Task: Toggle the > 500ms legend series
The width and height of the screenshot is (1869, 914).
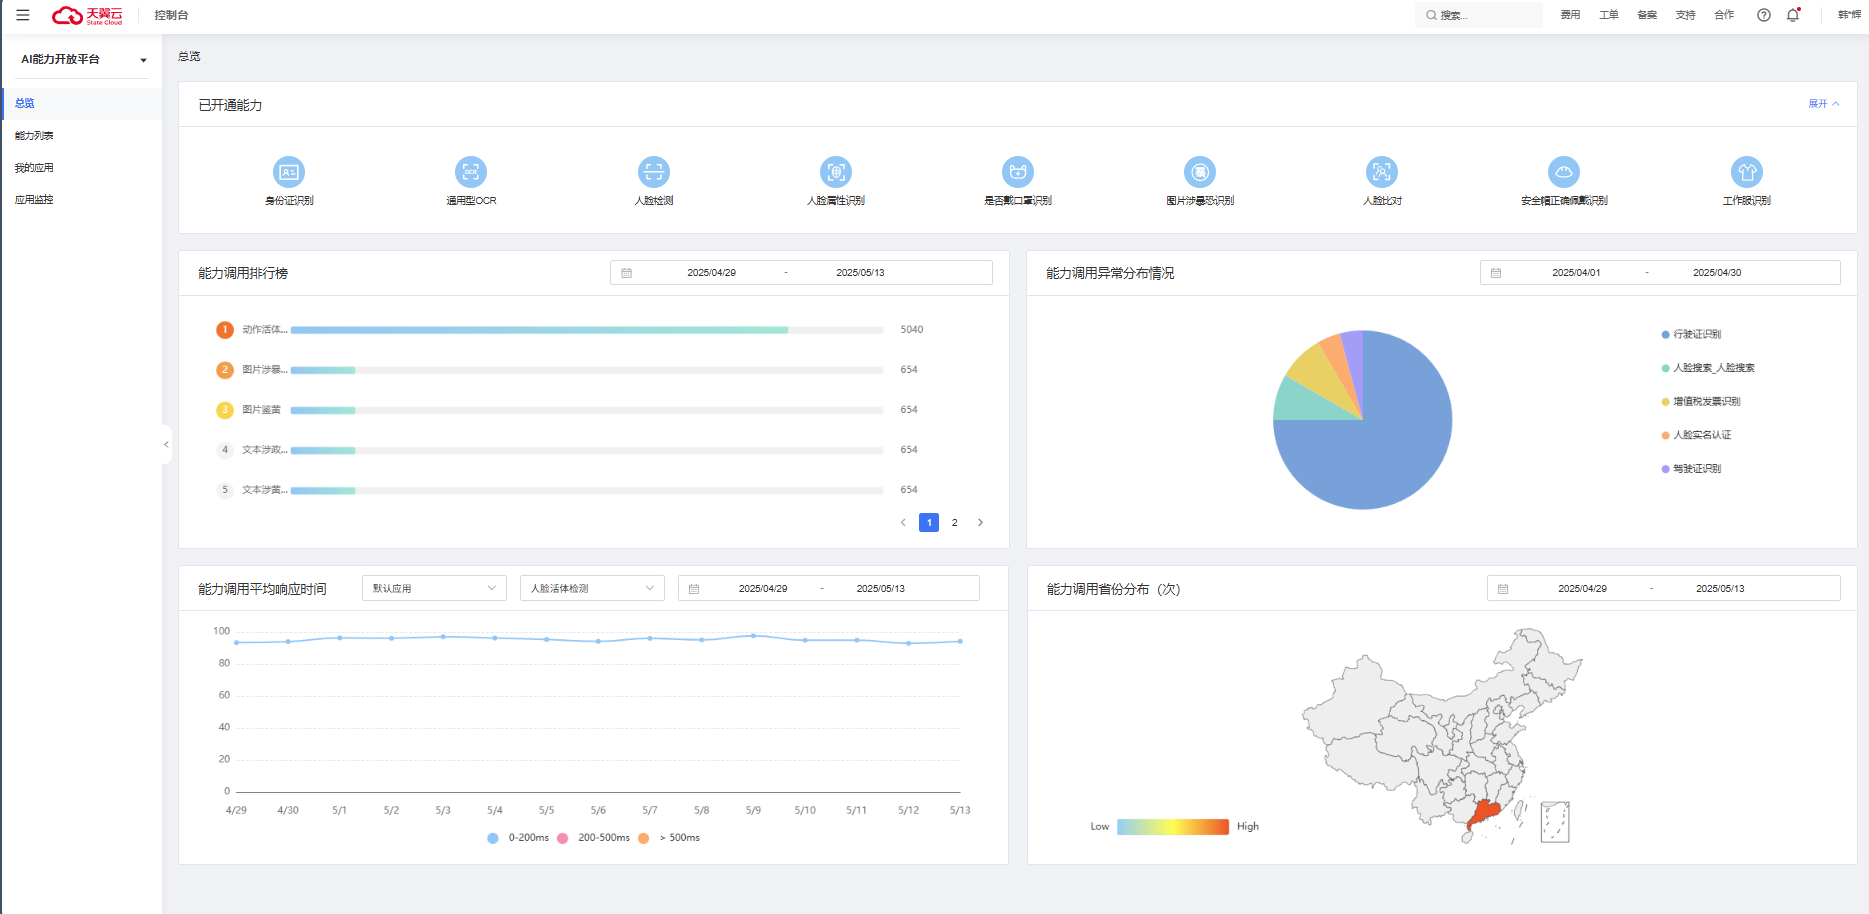Action: coord(669,838)
